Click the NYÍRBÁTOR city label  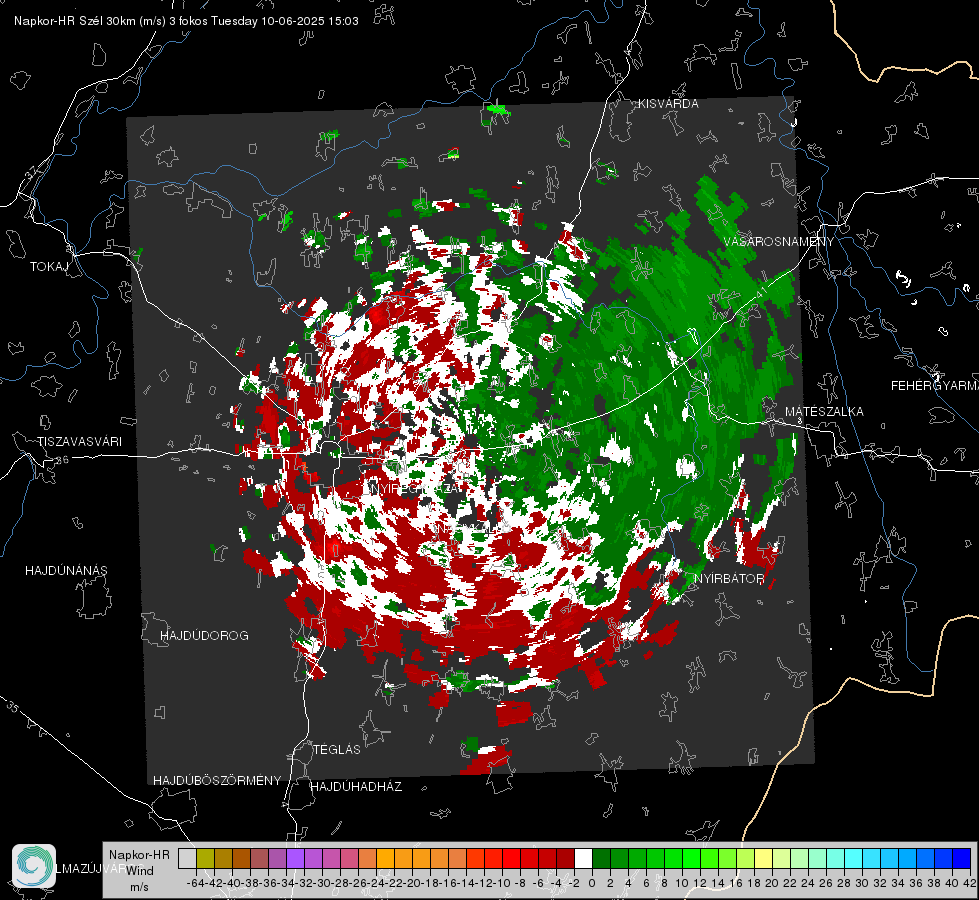pyautogui.click(x=729, y=579)
